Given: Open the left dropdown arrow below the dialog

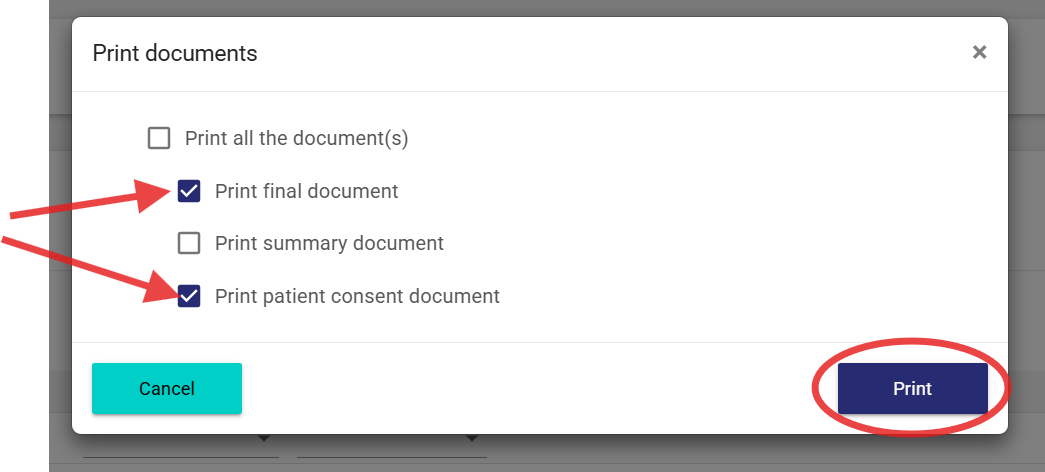Looking at the screenshot, I should [x=264, y=439].
